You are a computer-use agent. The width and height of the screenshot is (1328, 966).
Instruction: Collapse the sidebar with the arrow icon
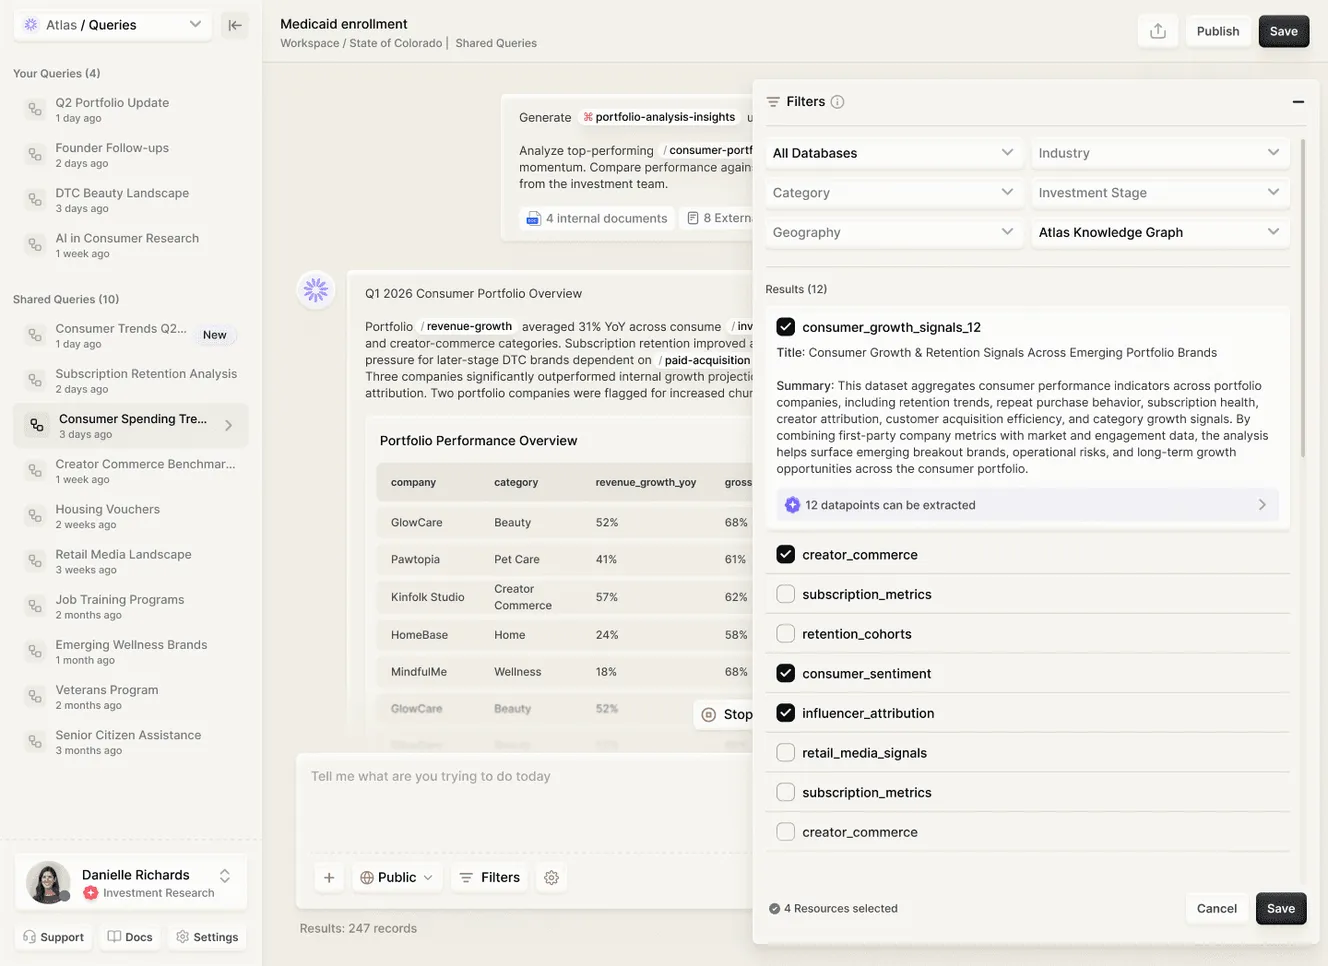point(235,25)
